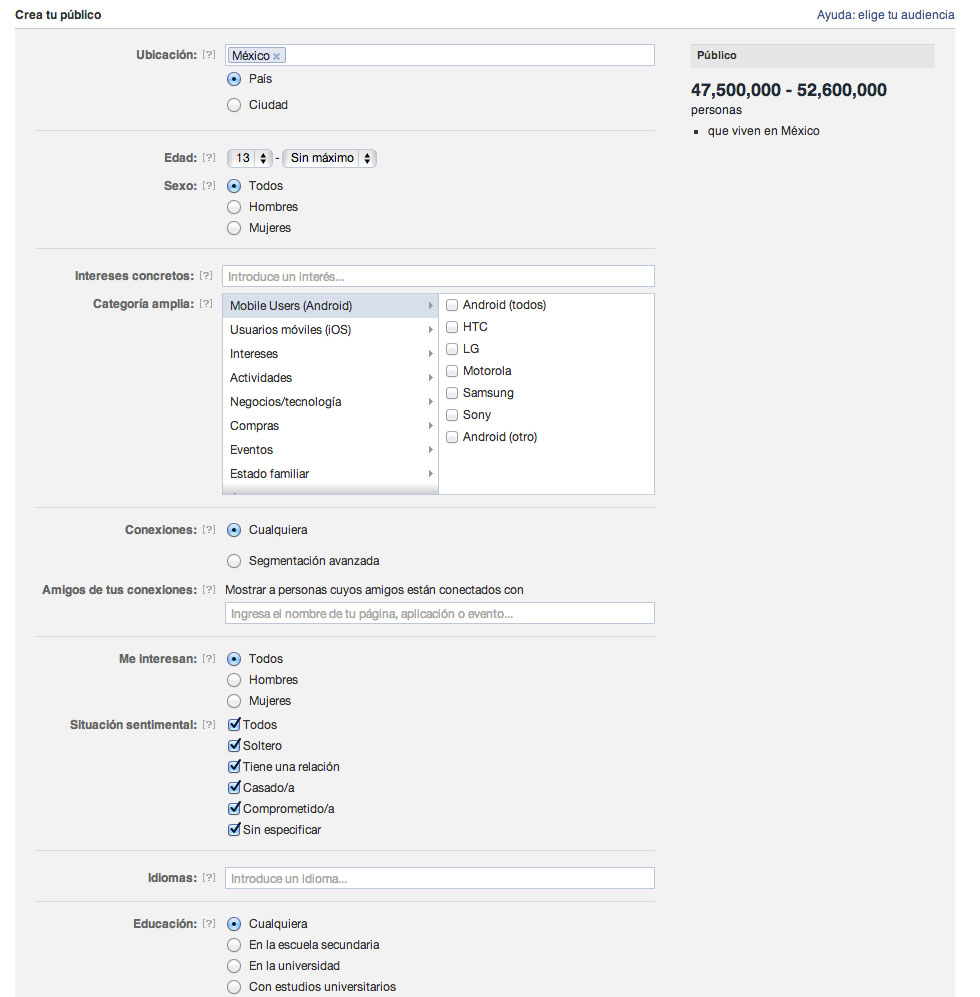Select the Negocios/tecnología category item

point(330,402)
